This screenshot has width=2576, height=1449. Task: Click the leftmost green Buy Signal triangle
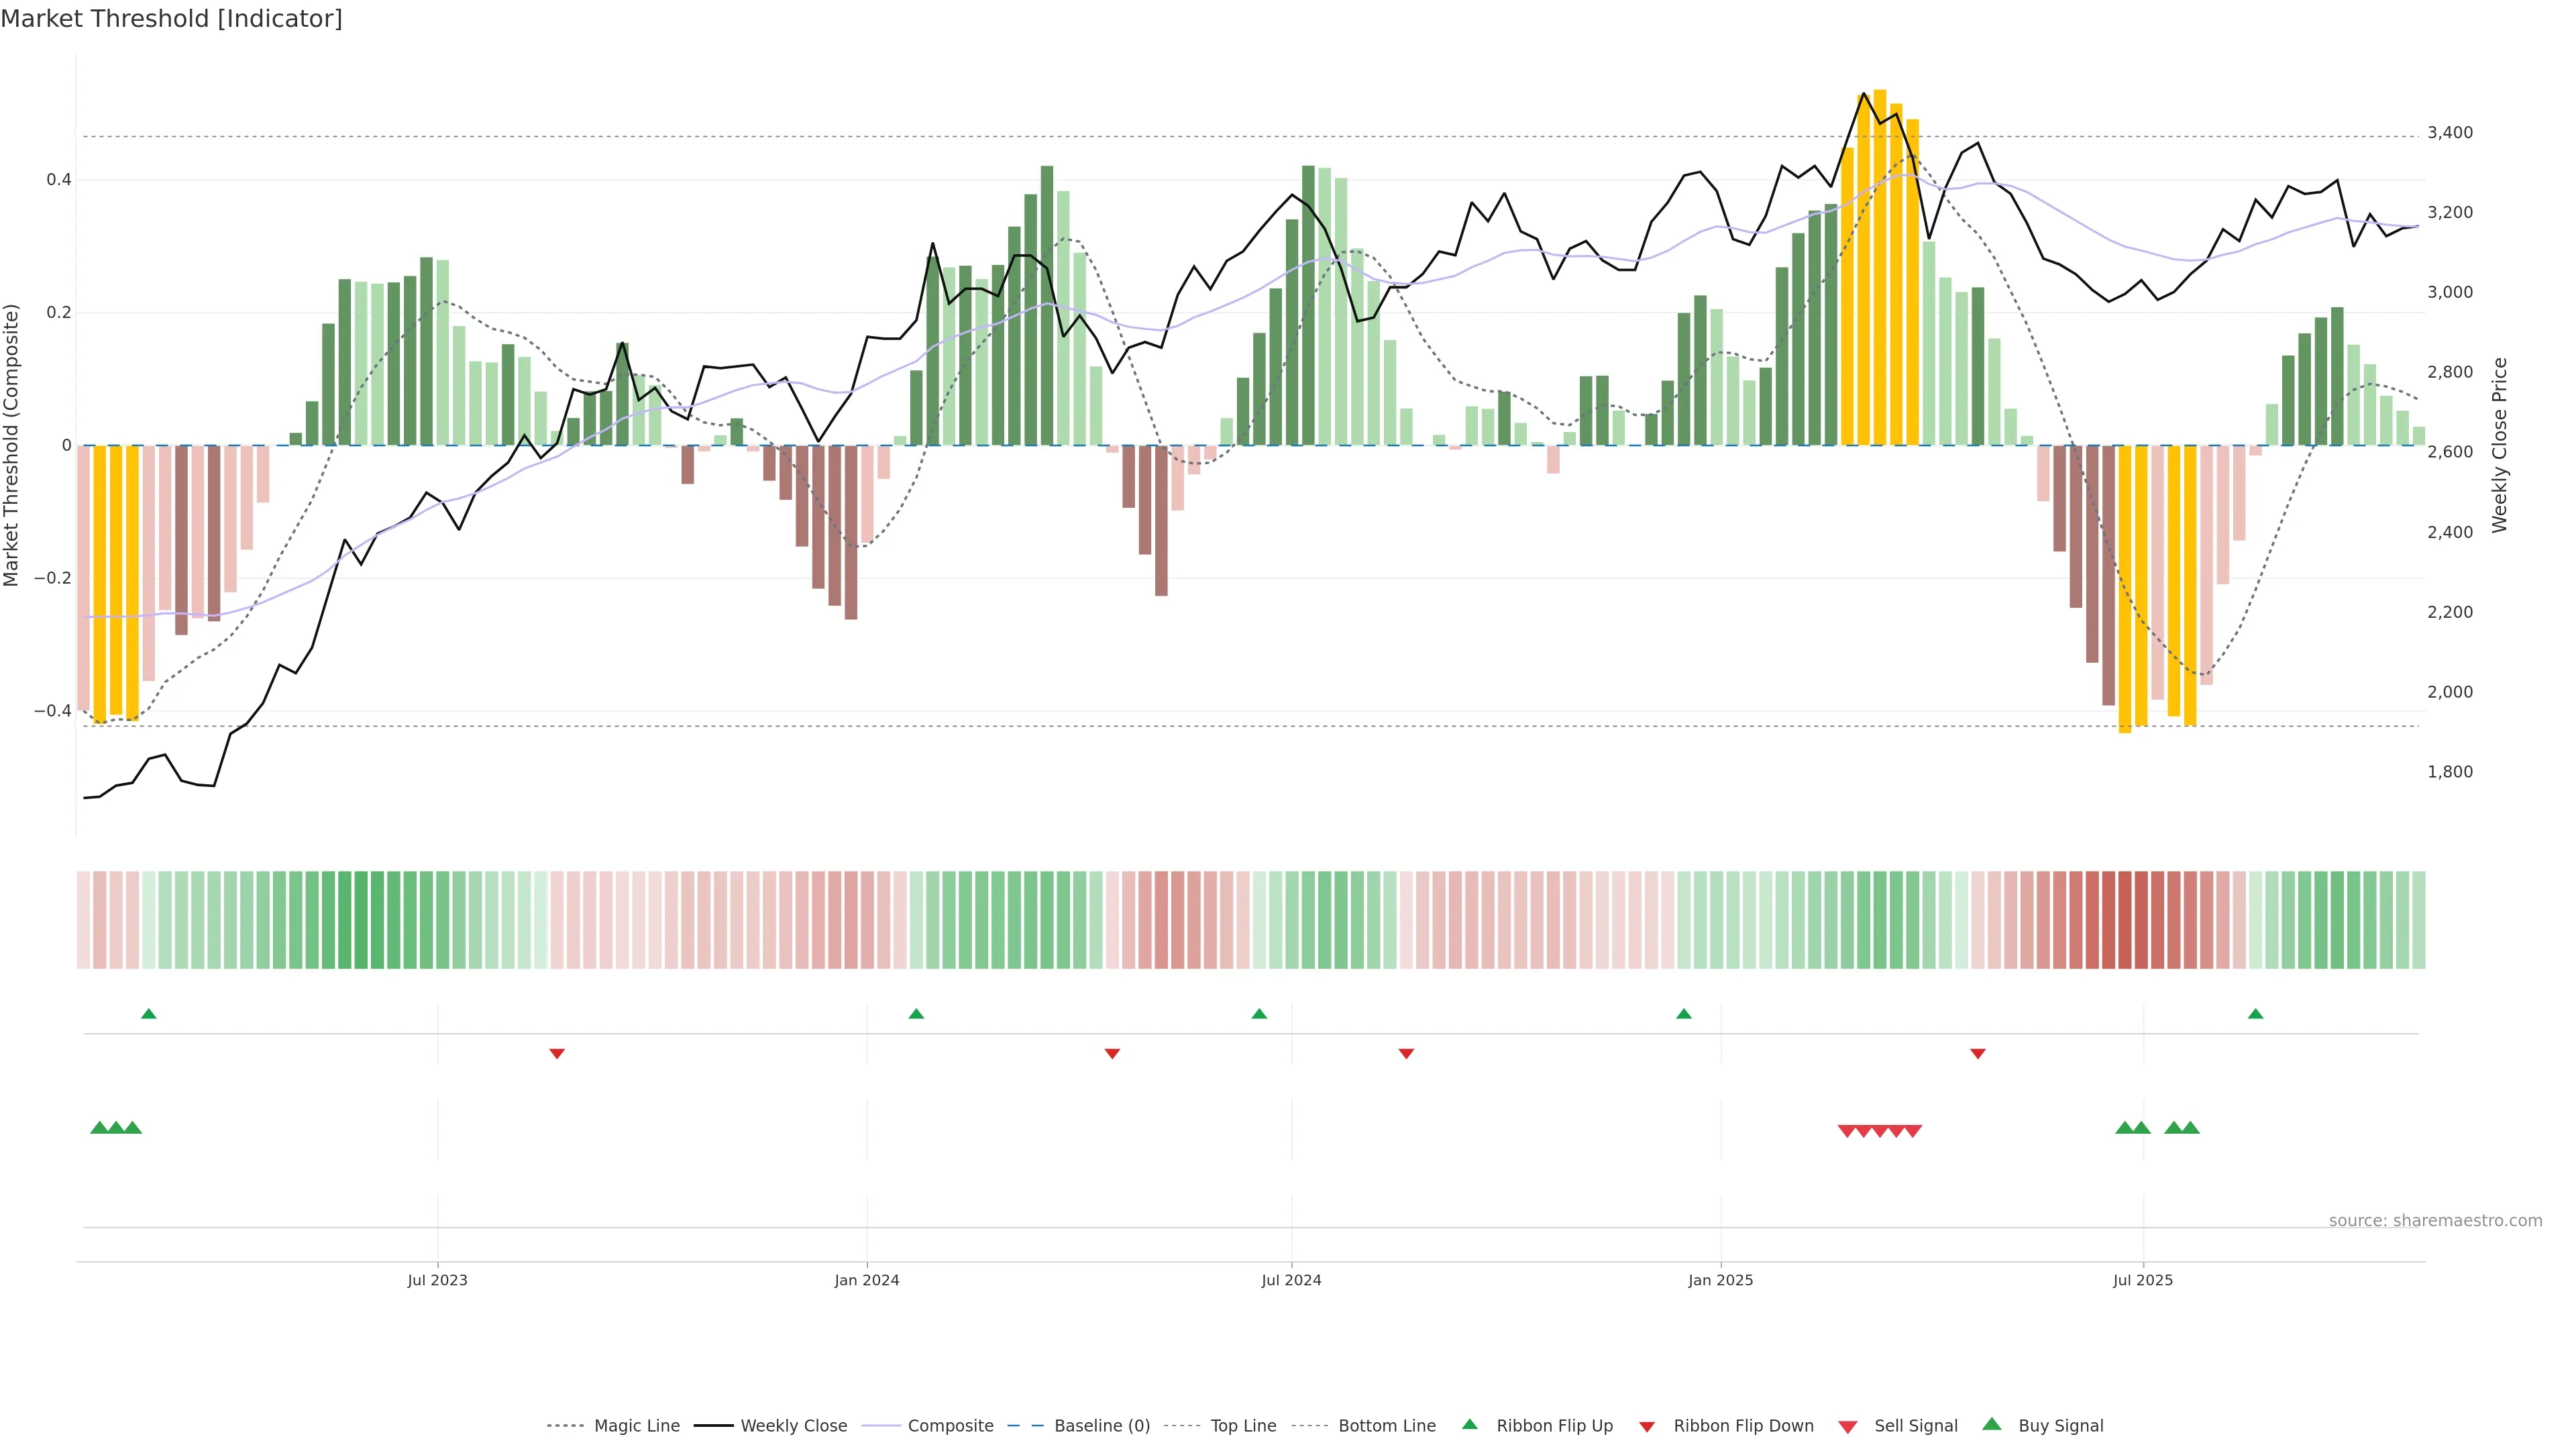coord(99,1128)
